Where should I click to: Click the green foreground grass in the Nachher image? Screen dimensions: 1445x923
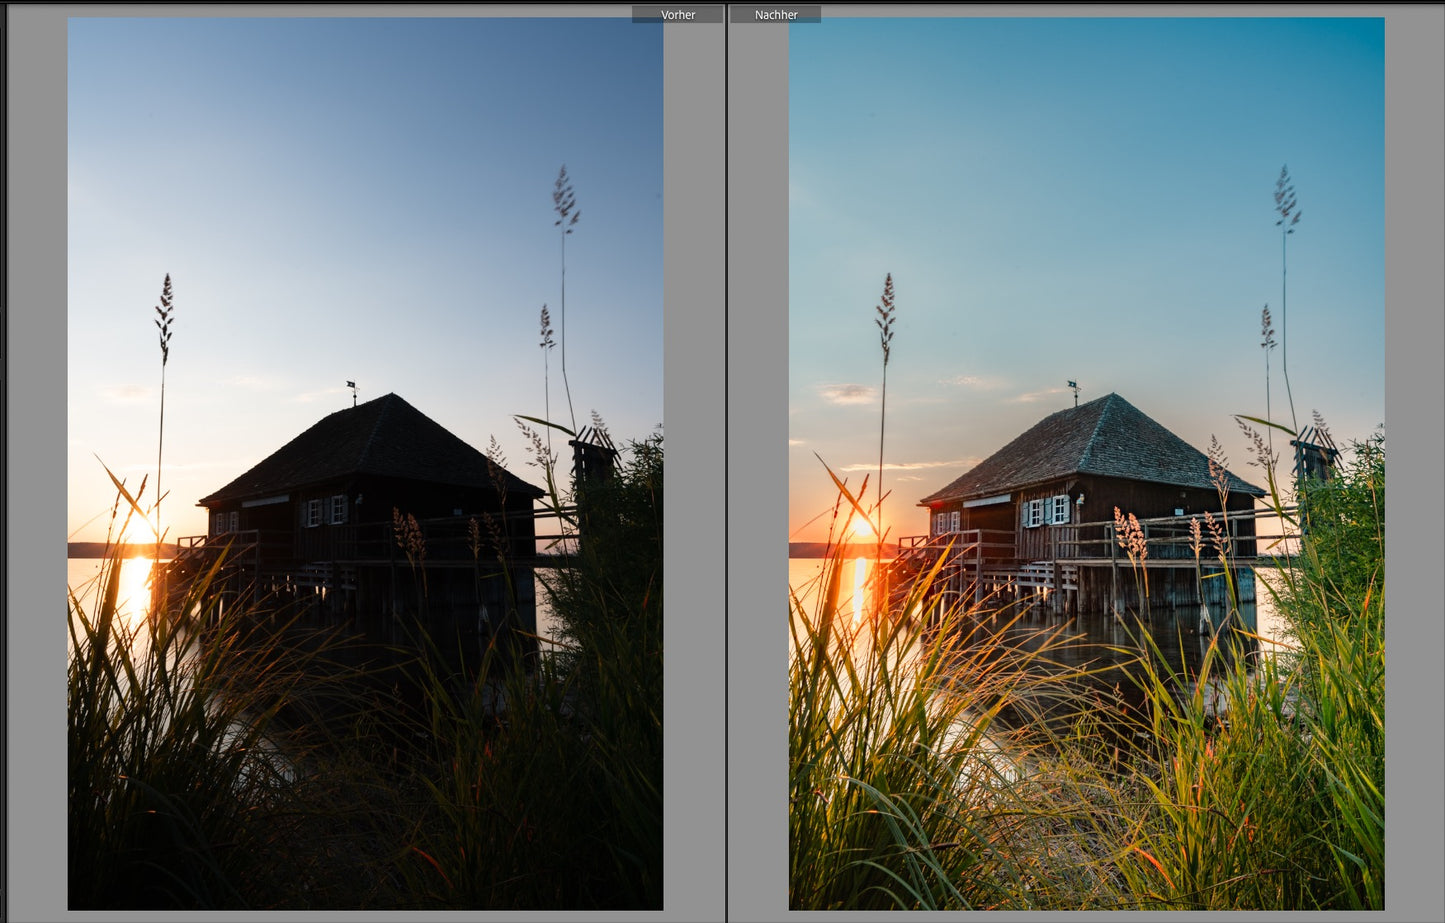tap(1200, 800)
